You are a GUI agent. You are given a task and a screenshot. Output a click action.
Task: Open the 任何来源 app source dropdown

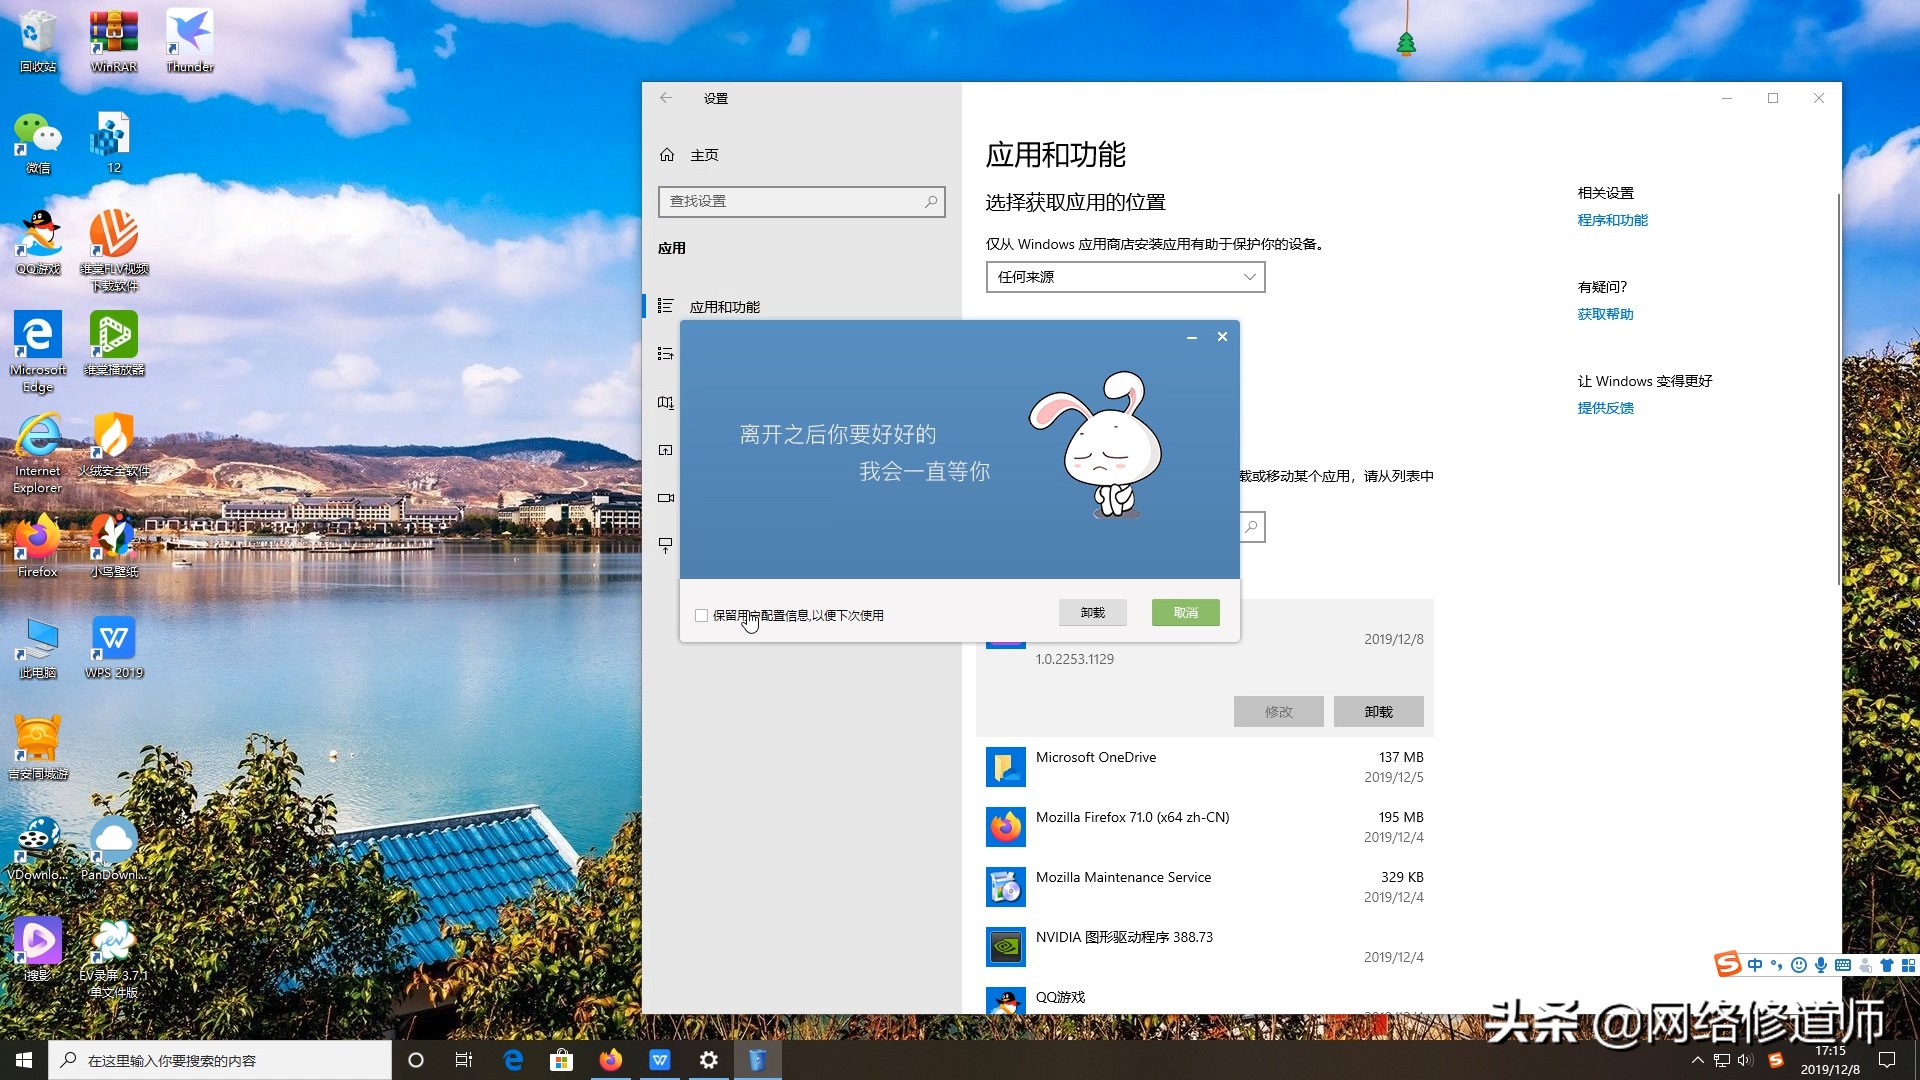tap(1124, 277)
